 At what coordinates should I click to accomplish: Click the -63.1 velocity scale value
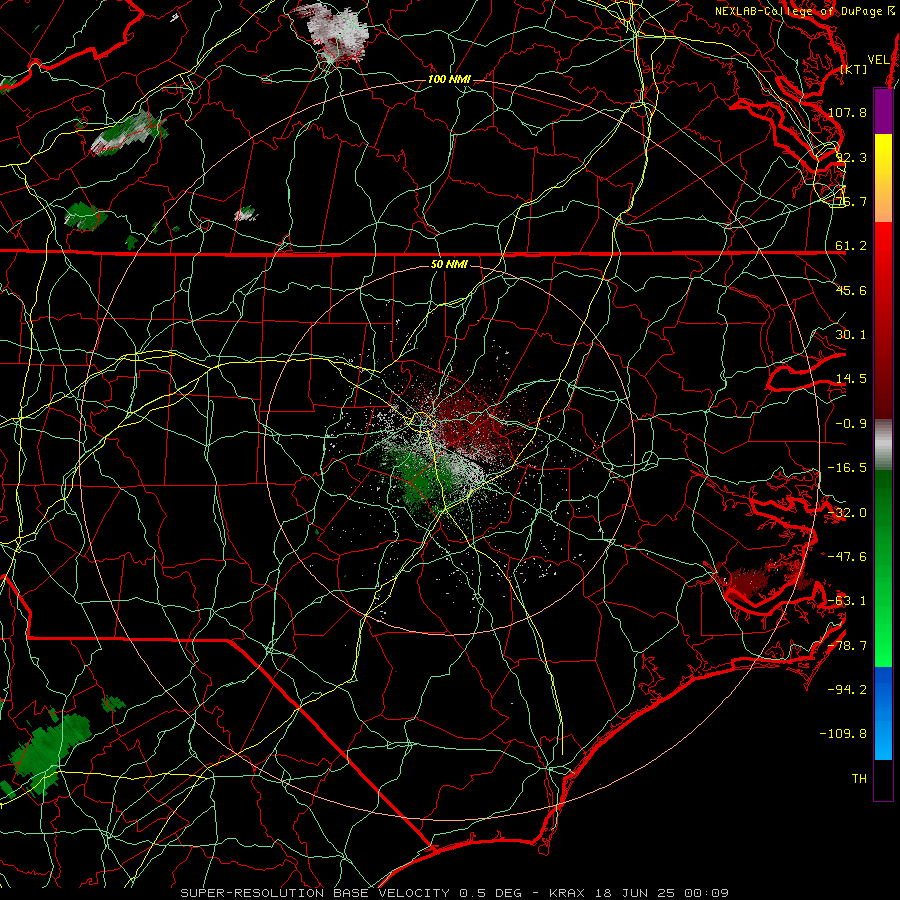(x=847, y=601)
